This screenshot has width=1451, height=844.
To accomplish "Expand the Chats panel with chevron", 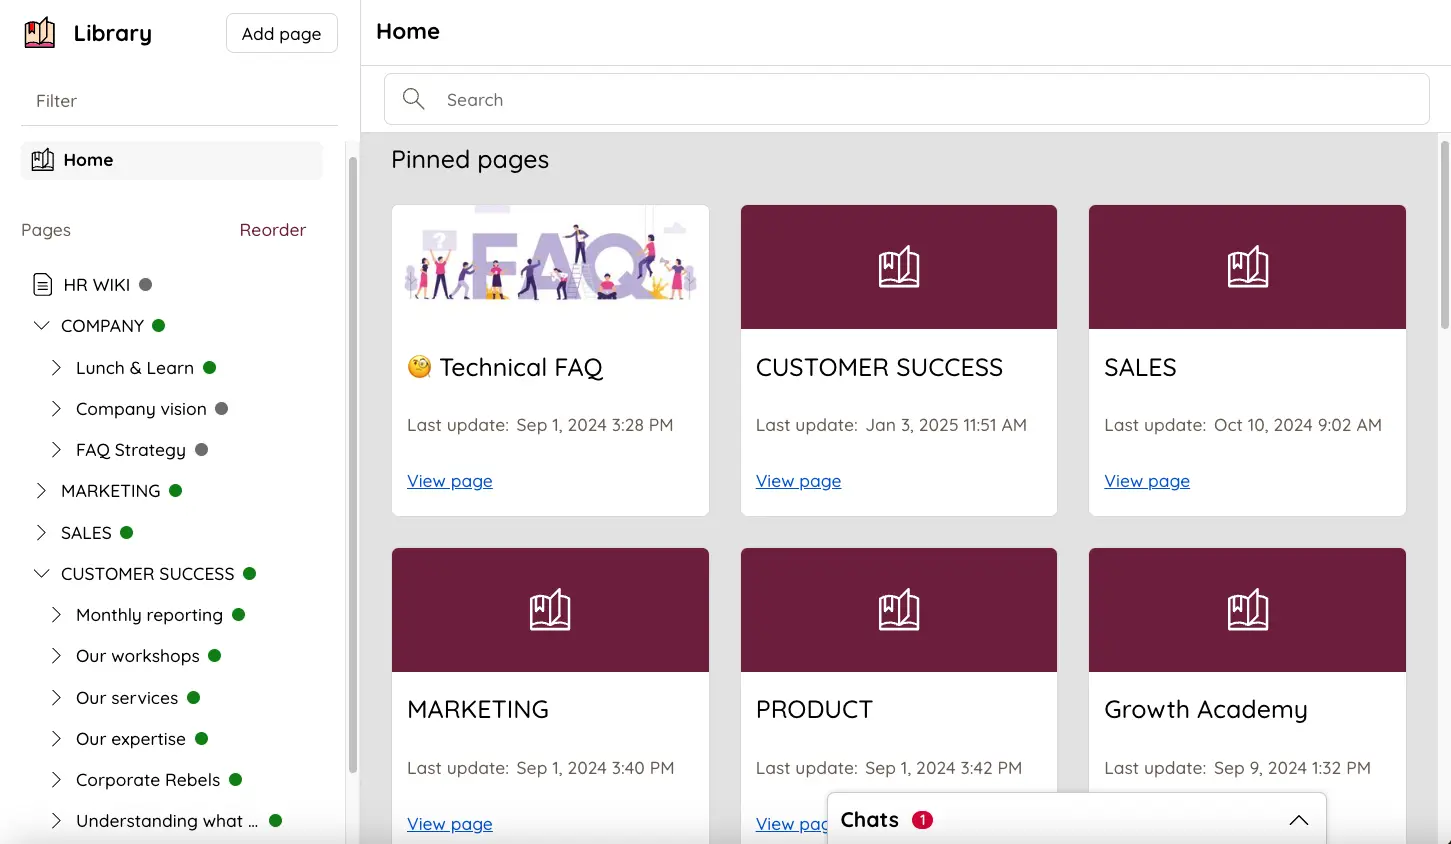I will [x=1298, y=820].
